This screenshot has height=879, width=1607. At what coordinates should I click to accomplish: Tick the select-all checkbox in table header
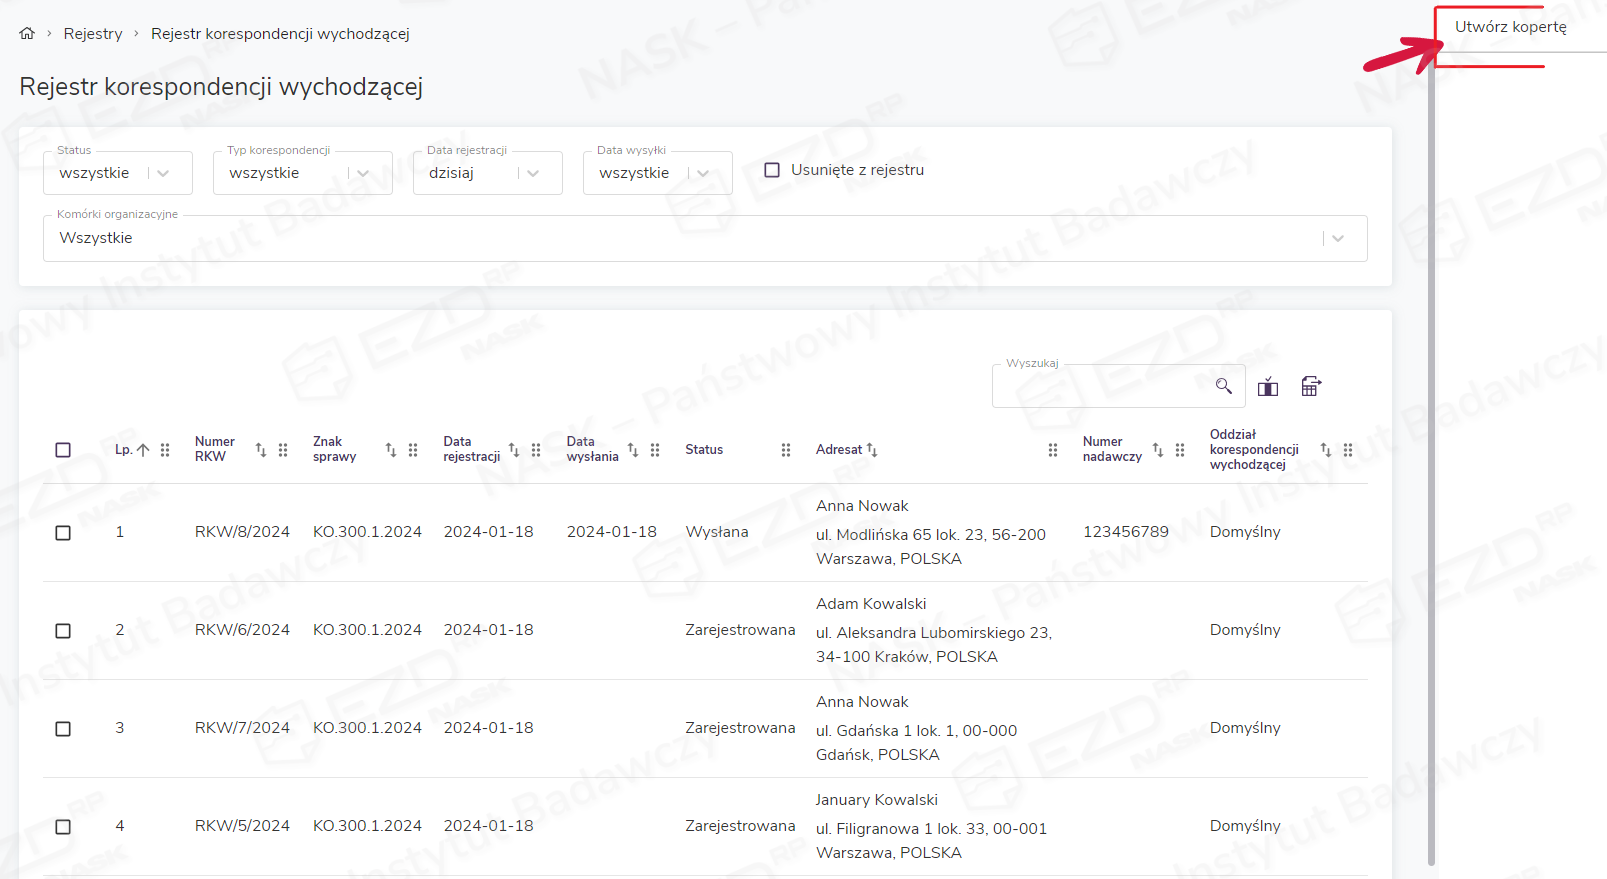63,450
